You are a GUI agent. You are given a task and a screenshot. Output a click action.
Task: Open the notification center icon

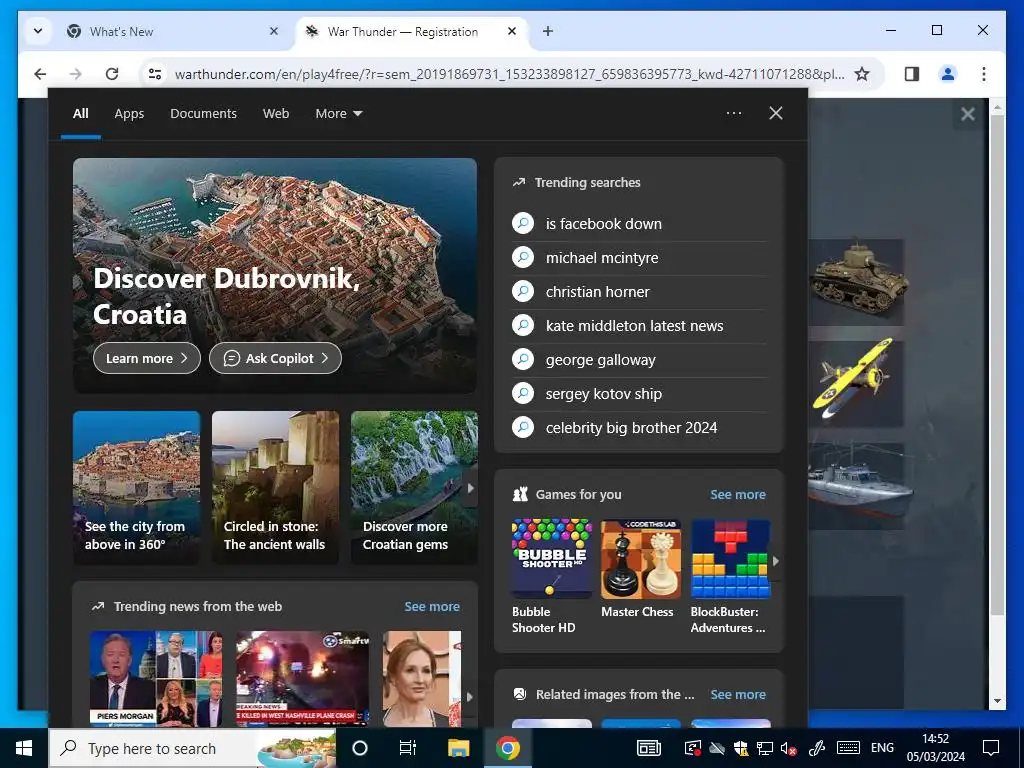tap(991, 748)
